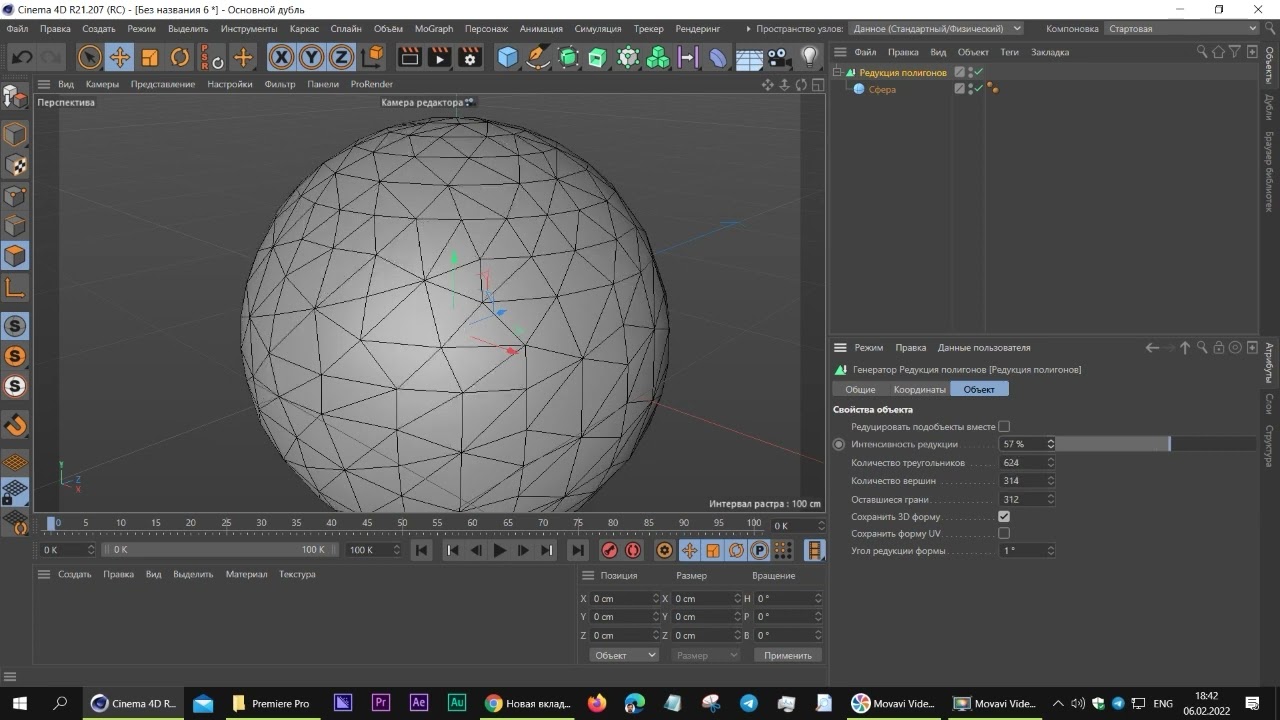1280x720 pixels.
Task: Click the Planar Workplane grid icon in left toolbar
Action: pos(15,462)
